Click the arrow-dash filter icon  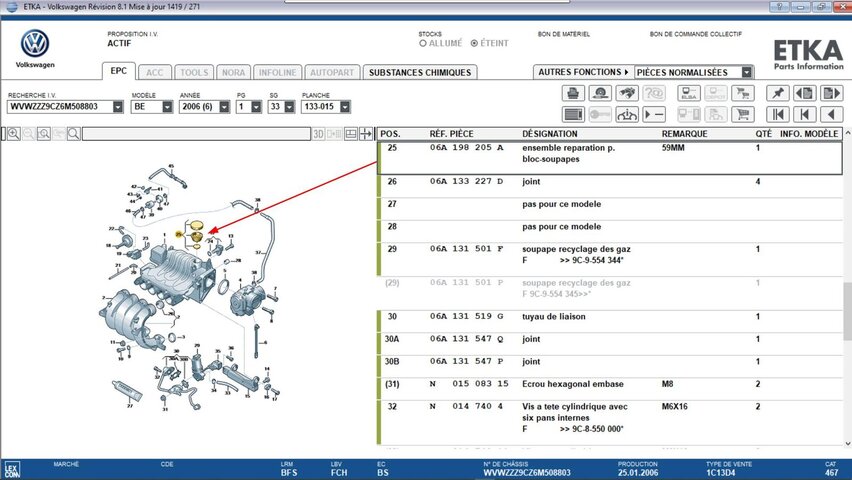(x=654, y=114)
